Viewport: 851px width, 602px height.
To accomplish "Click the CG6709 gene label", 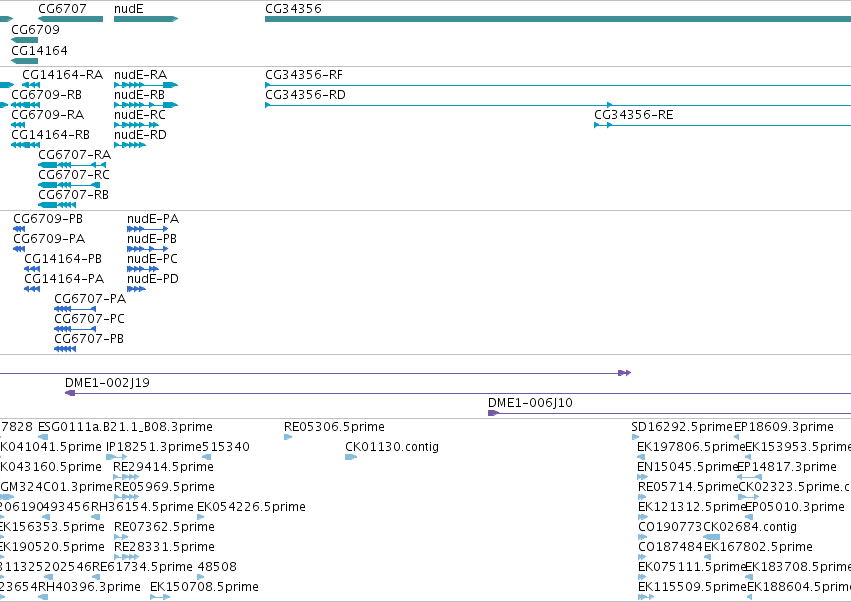I will [35, 29].
